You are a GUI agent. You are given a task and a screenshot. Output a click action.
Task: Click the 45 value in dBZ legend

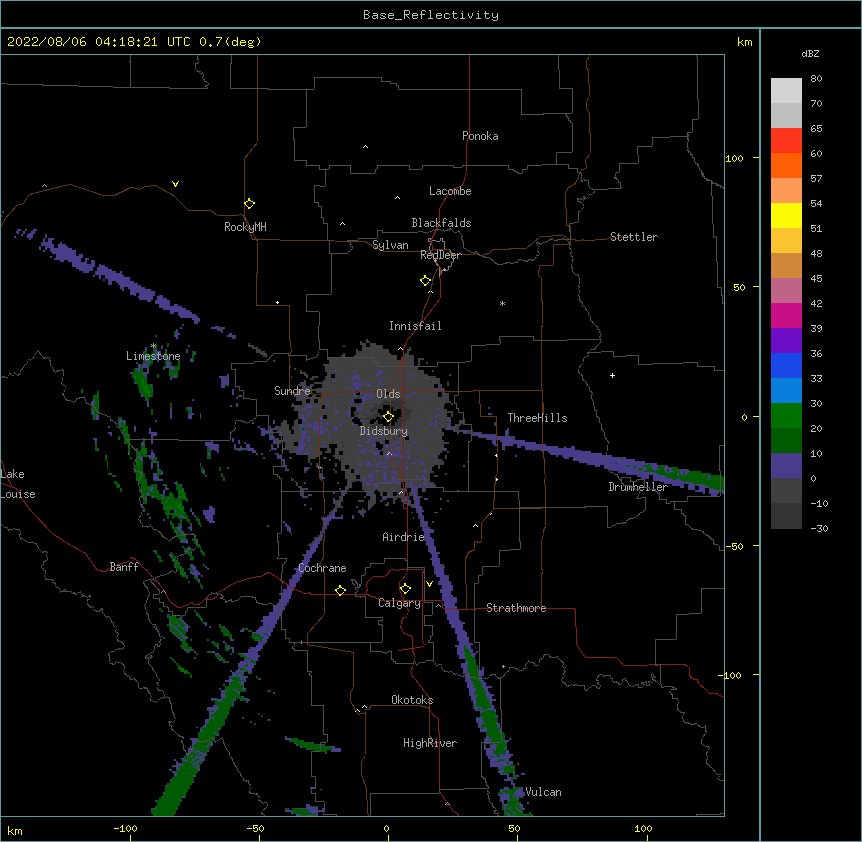[816, 279]
